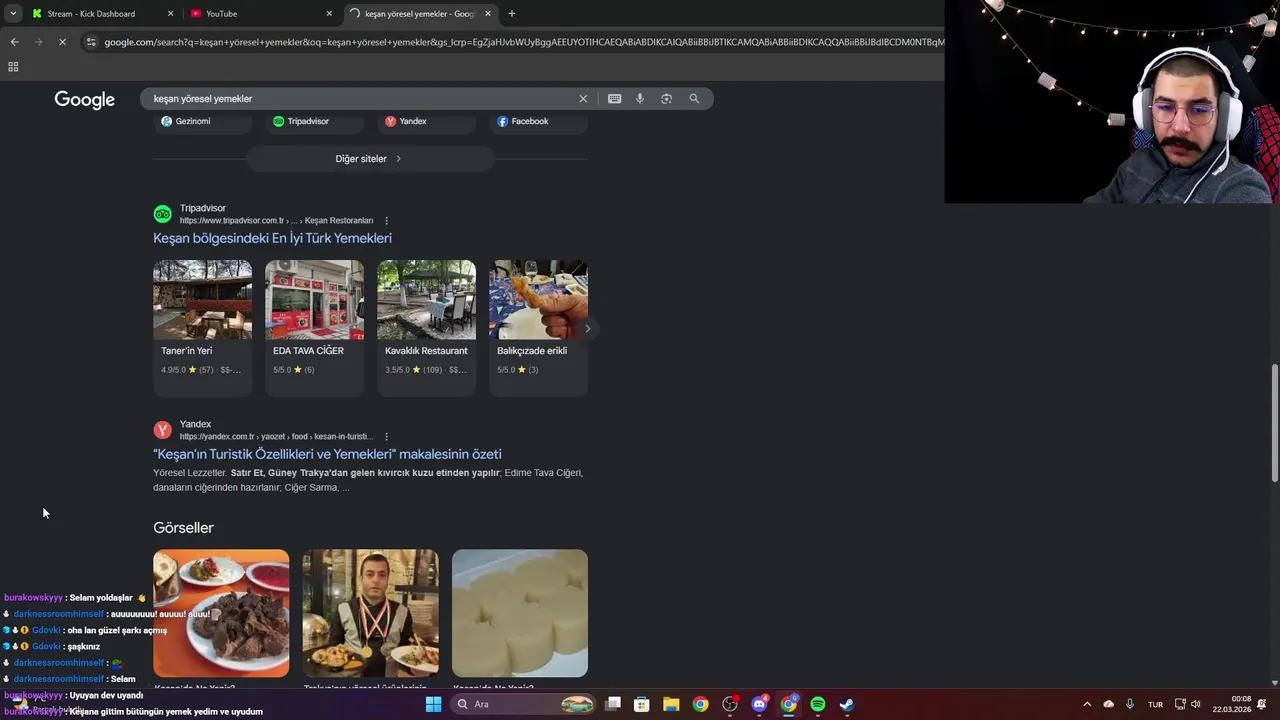Open File Explorer from taskbar
The width and height of the screenshot is (1280, 720).
tap(671, 704)
